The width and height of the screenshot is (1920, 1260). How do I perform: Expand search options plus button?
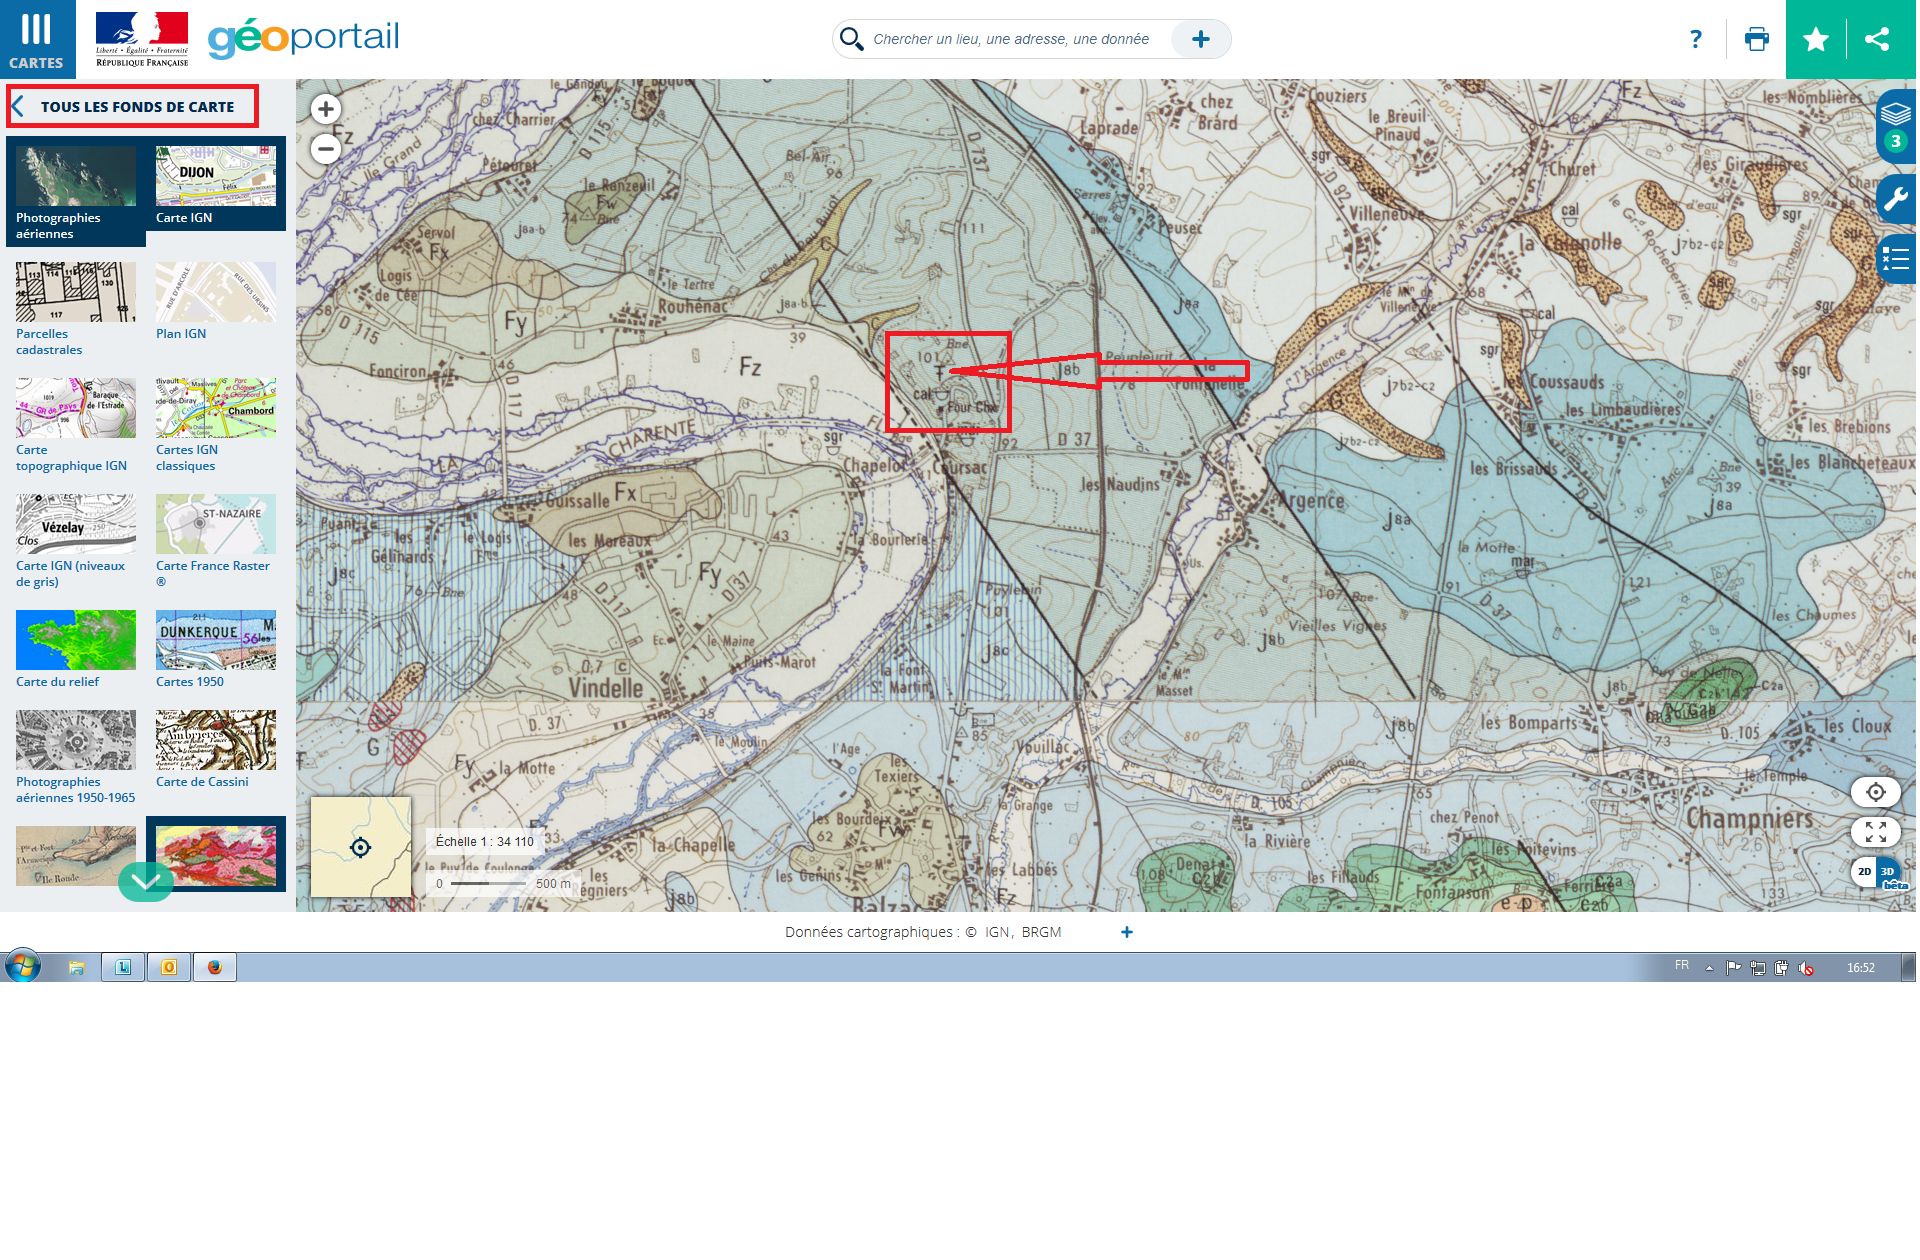1201,39
